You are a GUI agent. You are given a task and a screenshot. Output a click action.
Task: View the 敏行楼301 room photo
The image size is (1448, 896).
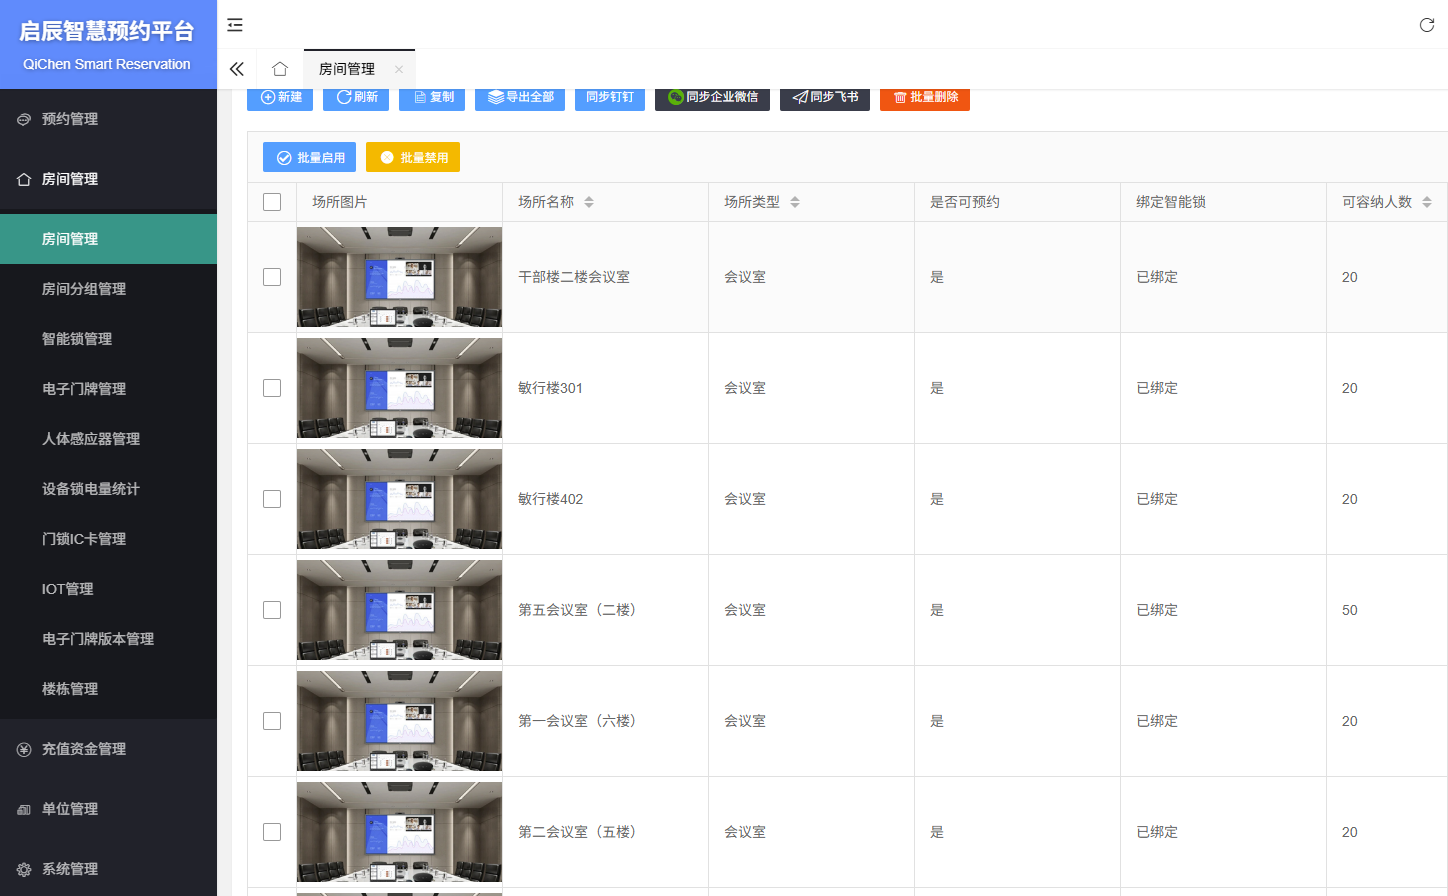[x=399, y=388]
